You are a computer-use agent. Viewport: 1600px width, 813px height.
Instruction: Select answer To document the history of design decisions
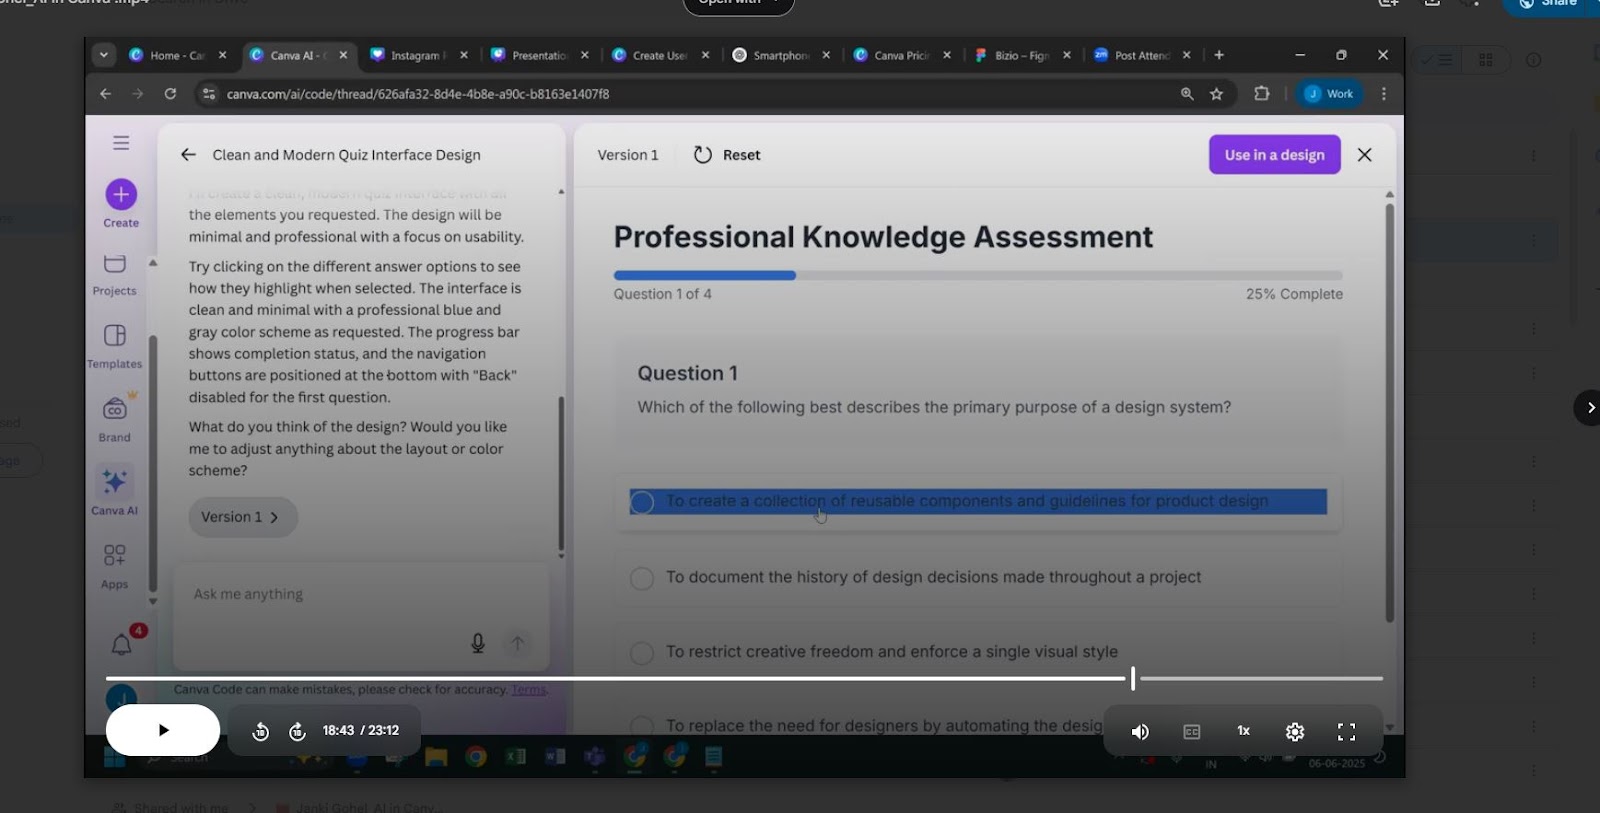978,578
